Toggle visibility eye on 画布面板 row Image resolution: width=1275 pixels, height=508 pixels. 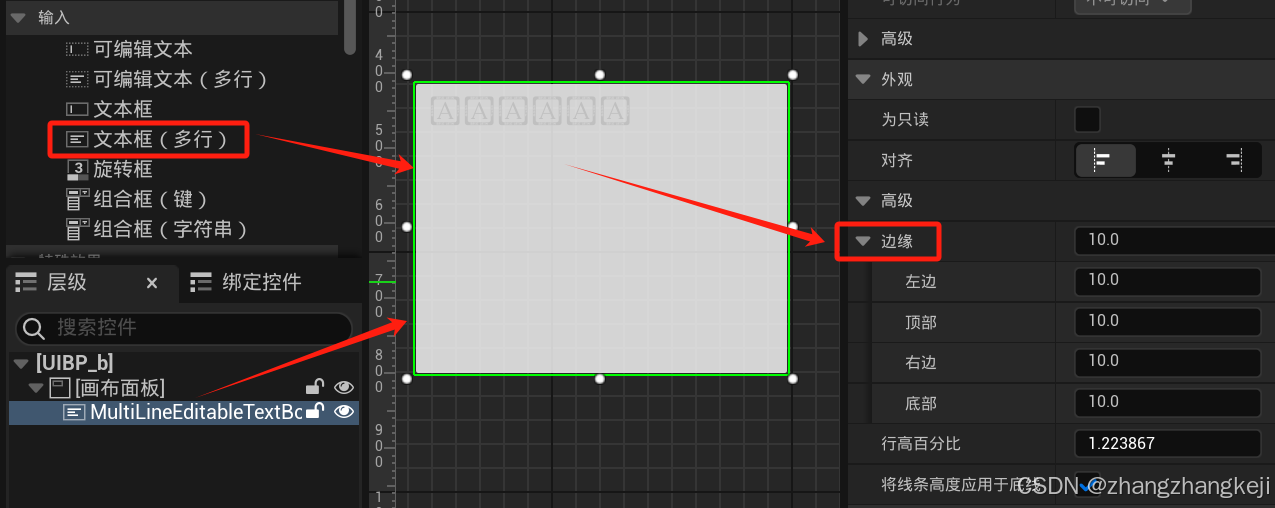(x=344, y=387)
